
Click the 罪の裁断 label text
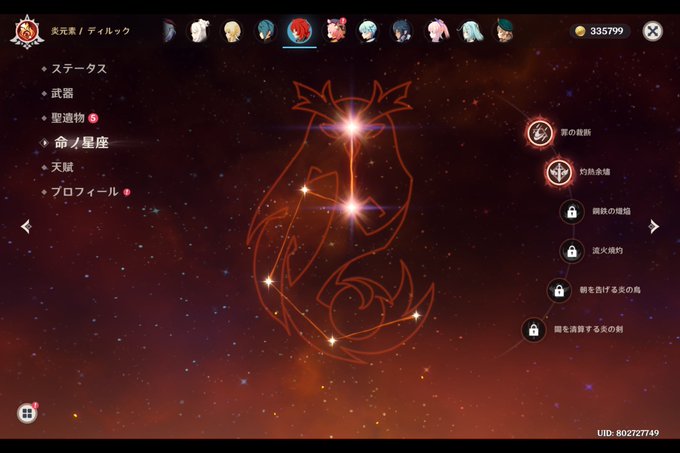pyautogui.click(x=575, y=133)
